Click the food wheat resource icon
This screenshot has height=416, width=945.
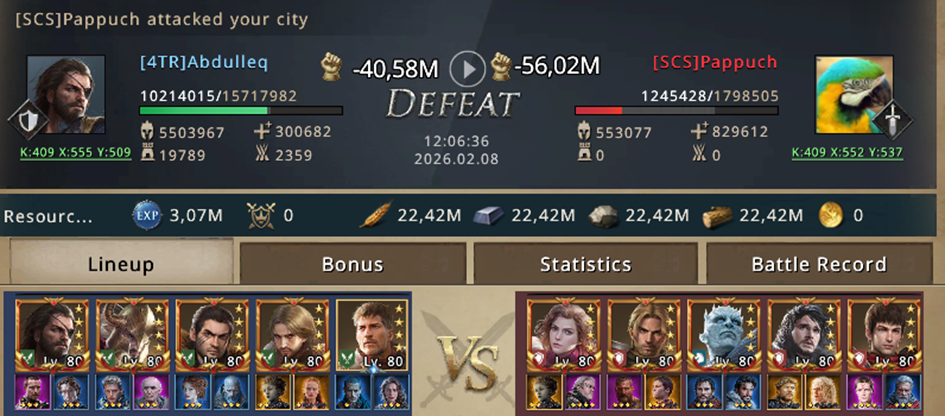coord(375,215)
